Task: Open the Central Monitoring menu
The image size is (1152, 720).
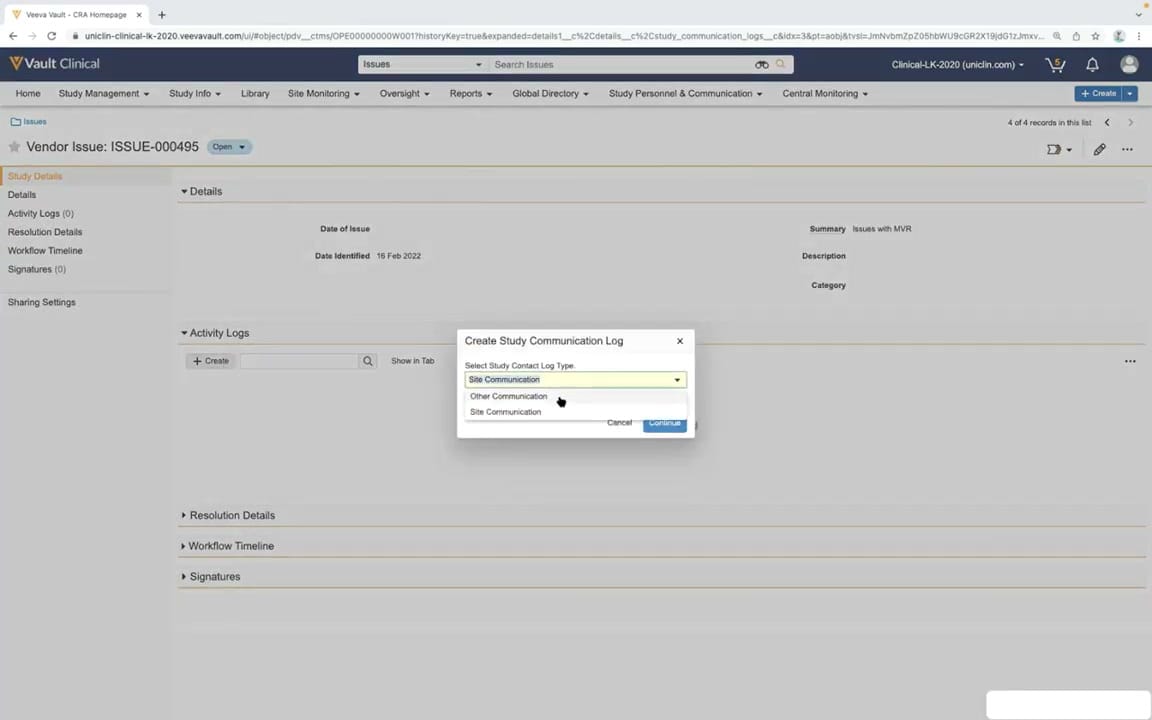Action: click(x=824, y=93)
